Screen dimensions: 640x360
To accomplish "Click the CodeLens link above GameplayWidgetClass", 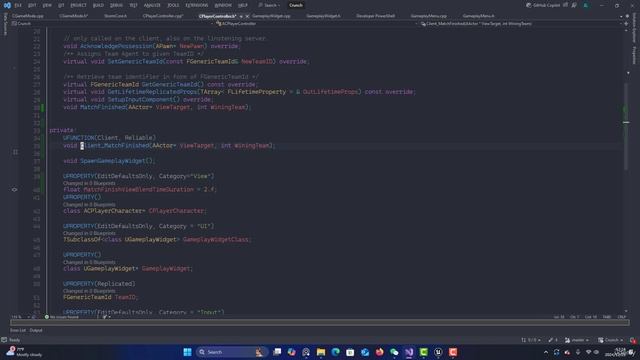I will tap(89, 233).
